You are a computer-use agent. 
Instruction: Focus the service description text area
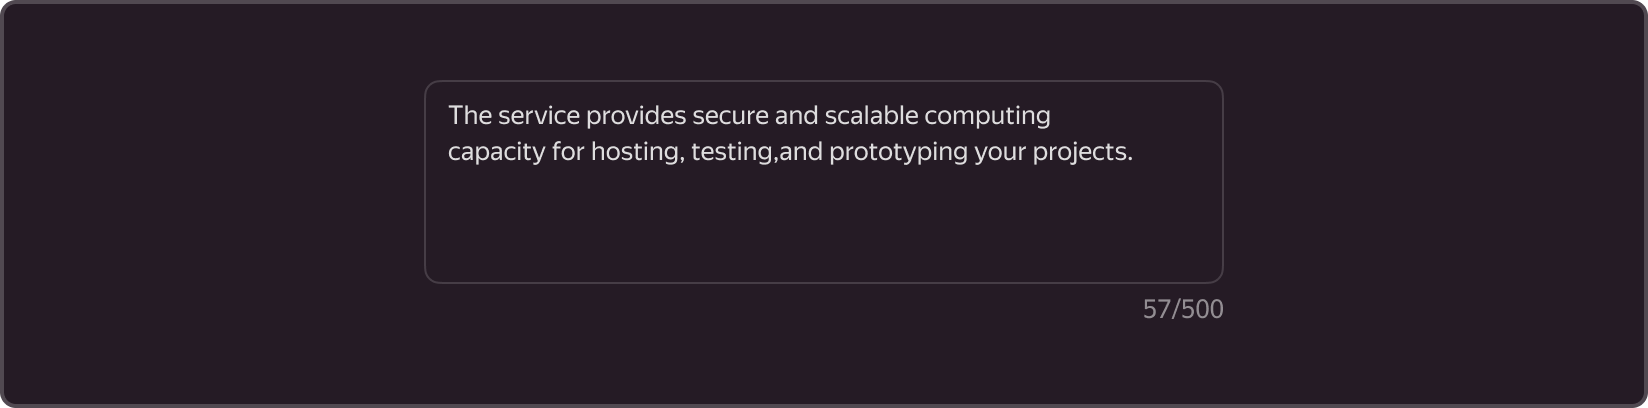pos(824,182)
